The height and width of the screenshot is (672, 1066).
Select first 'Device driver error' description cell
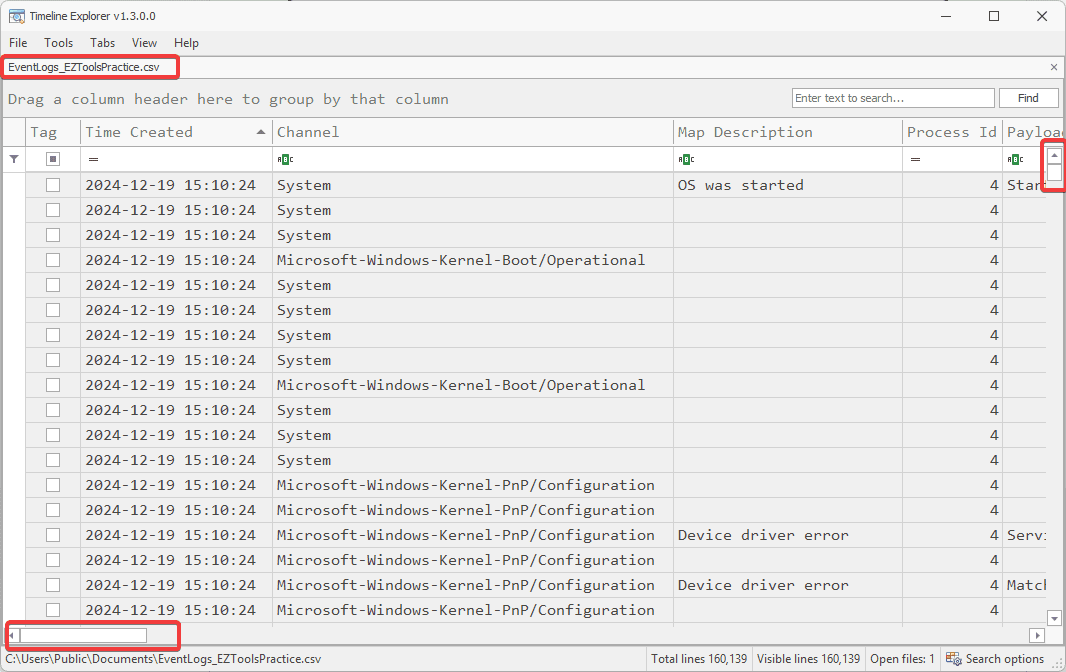787,535
